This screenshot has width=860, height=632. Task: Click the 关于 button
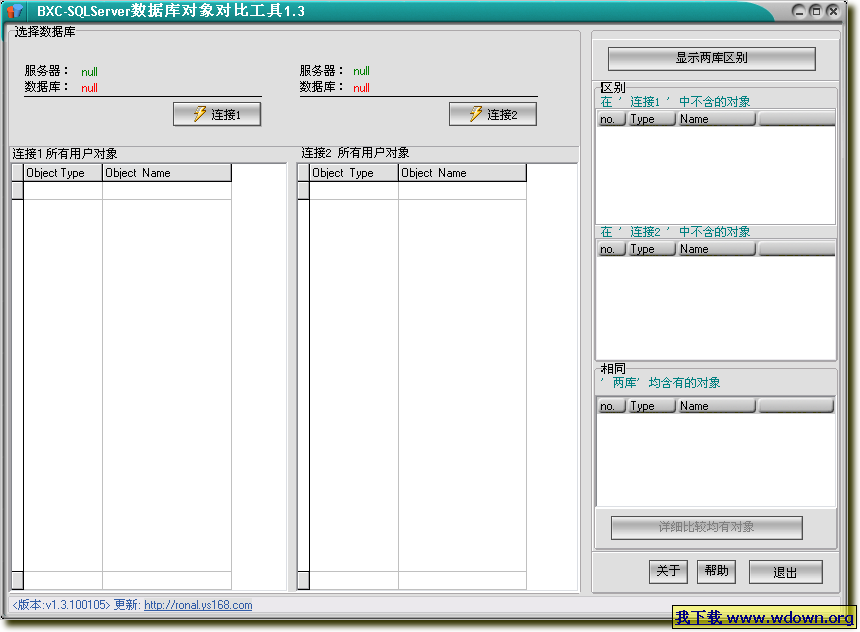[x=667, y=571]
